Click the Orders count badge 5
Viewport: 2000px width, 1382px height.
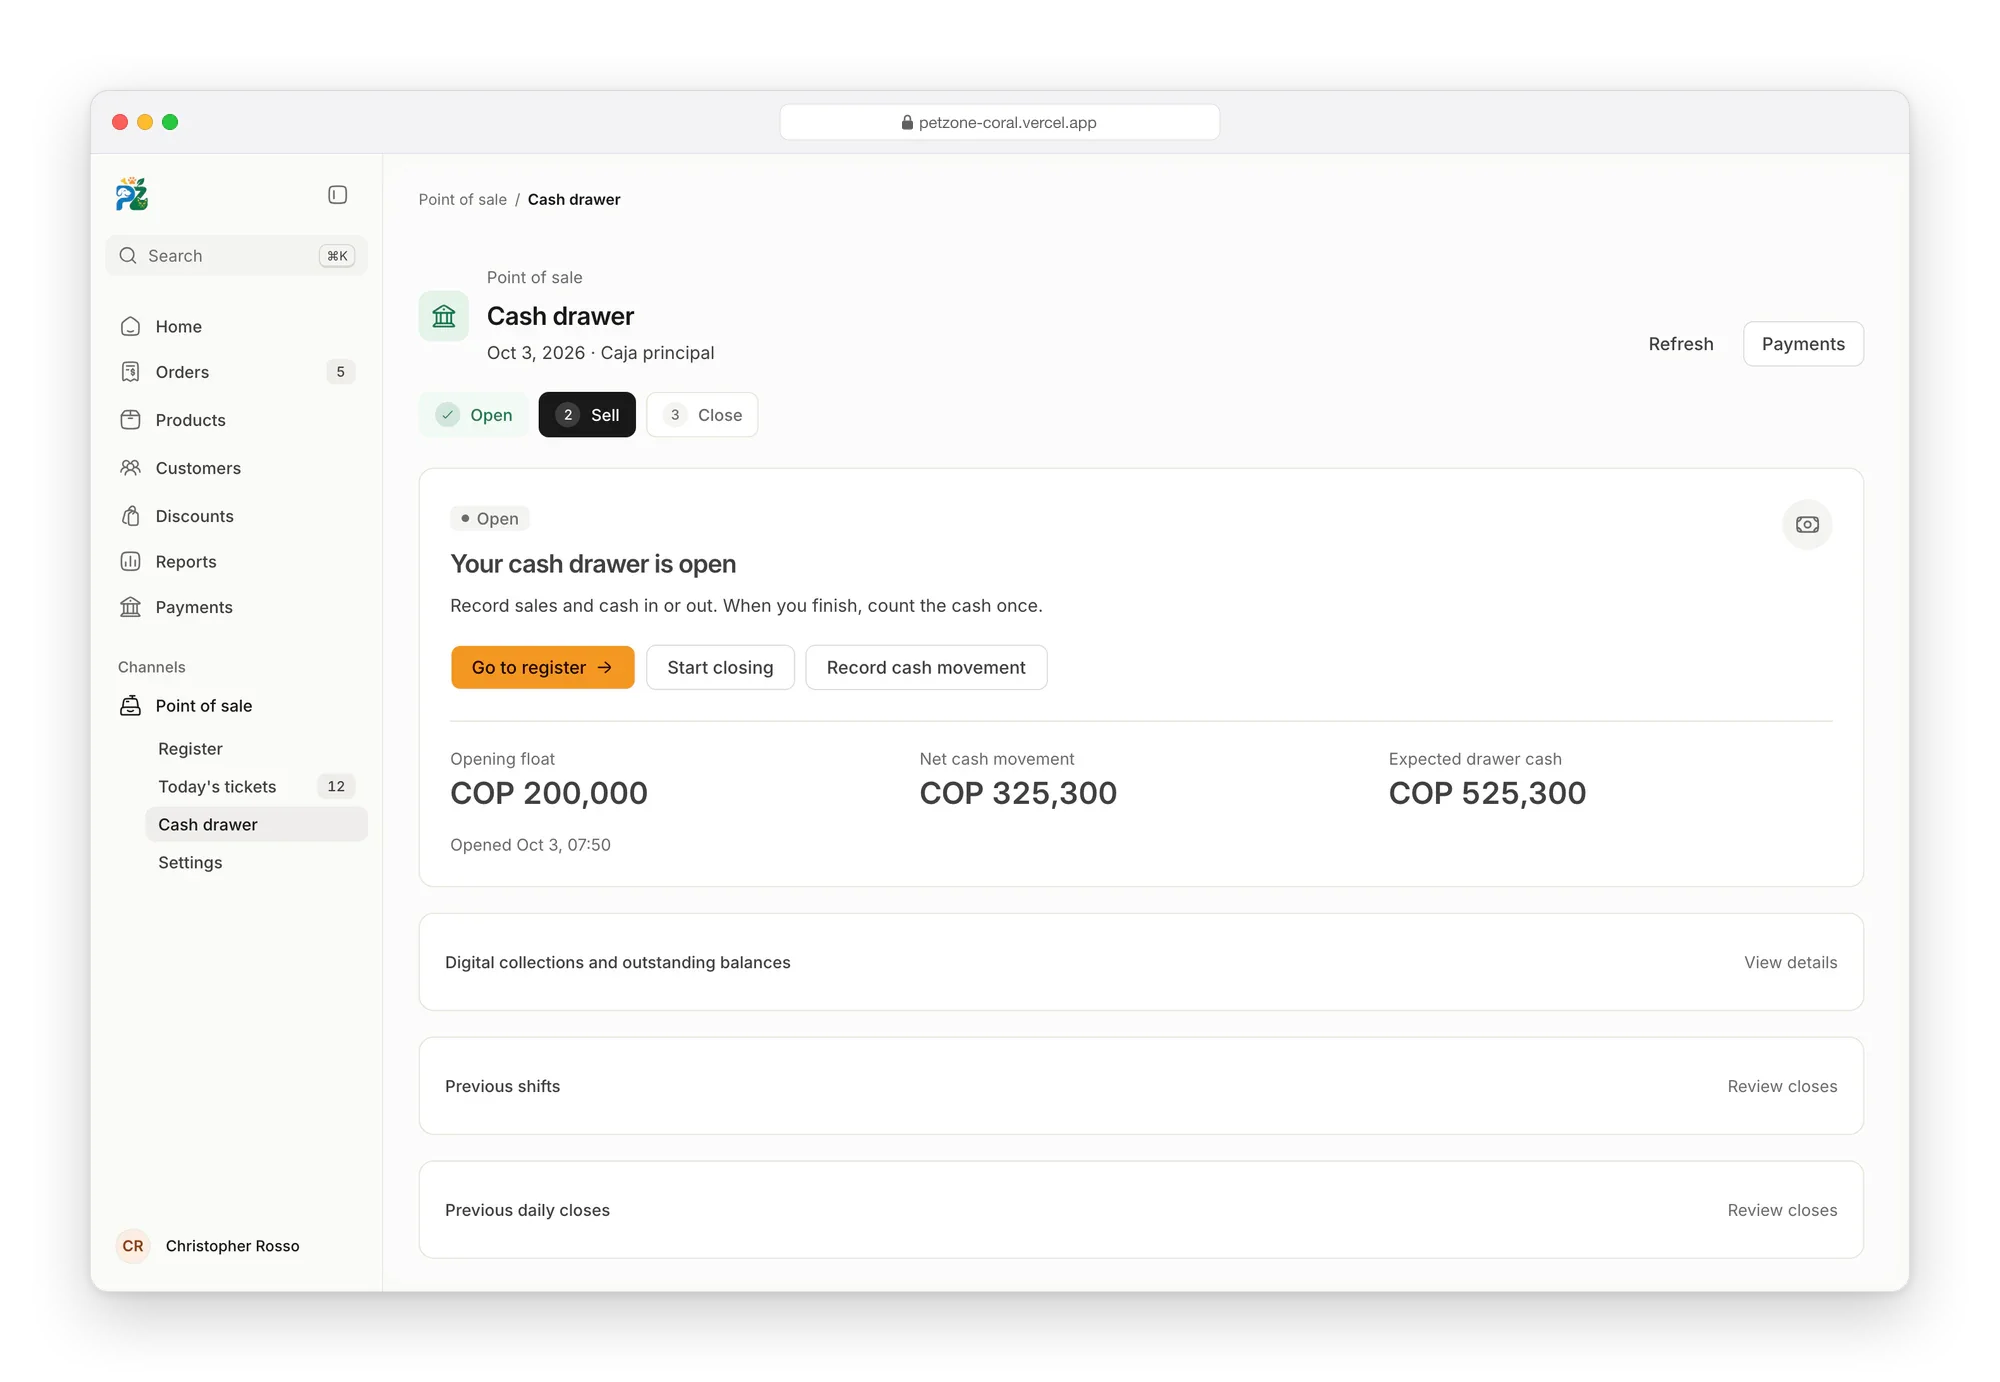pos(340,372)
